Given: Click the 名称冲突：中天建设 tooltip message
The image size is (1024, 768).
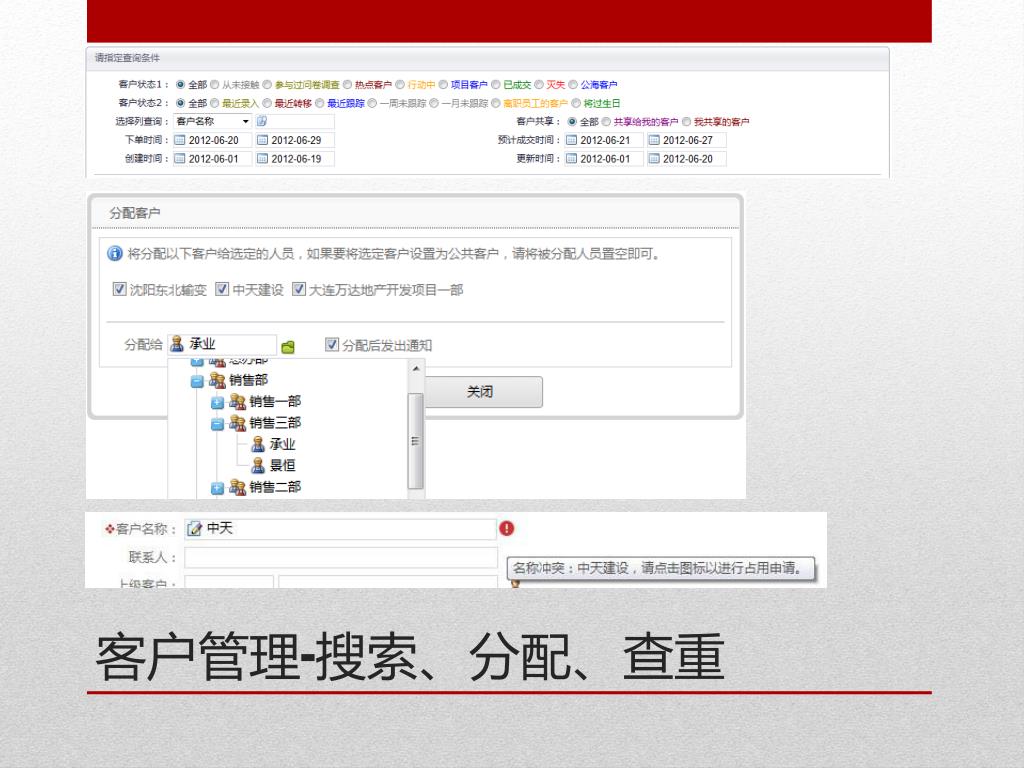Looking at the screenshot, I should point(662,568).
